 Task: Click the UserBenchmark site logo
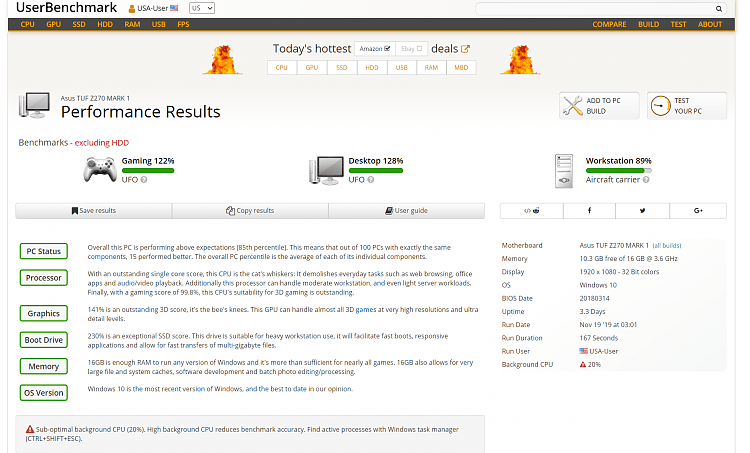pyautogui.click(x=66, y=8)
